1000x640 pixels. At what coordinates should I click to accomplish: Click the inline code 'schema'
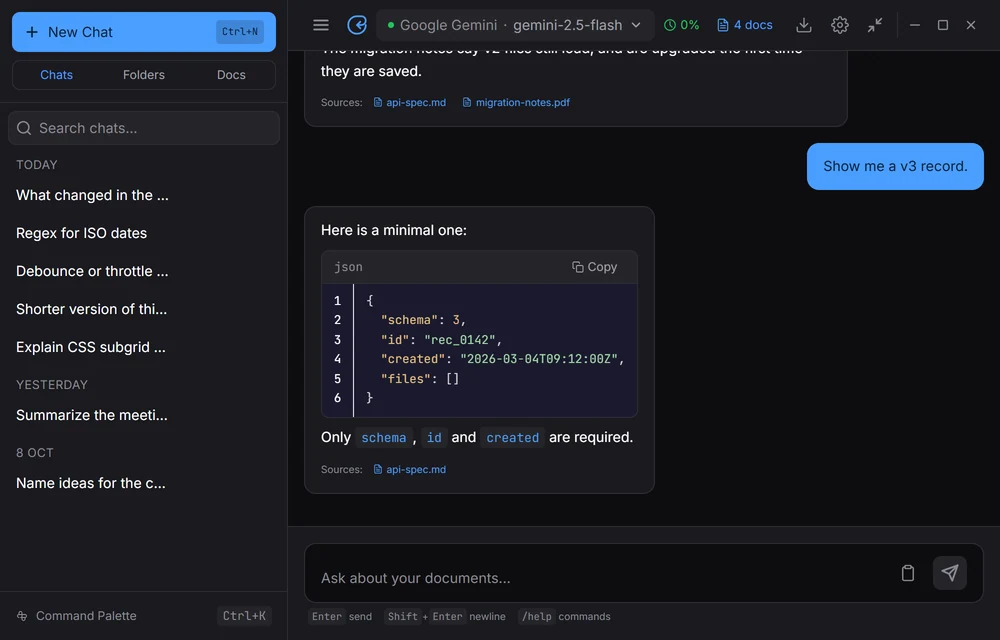pyautogui.click(x=384, y=438)
